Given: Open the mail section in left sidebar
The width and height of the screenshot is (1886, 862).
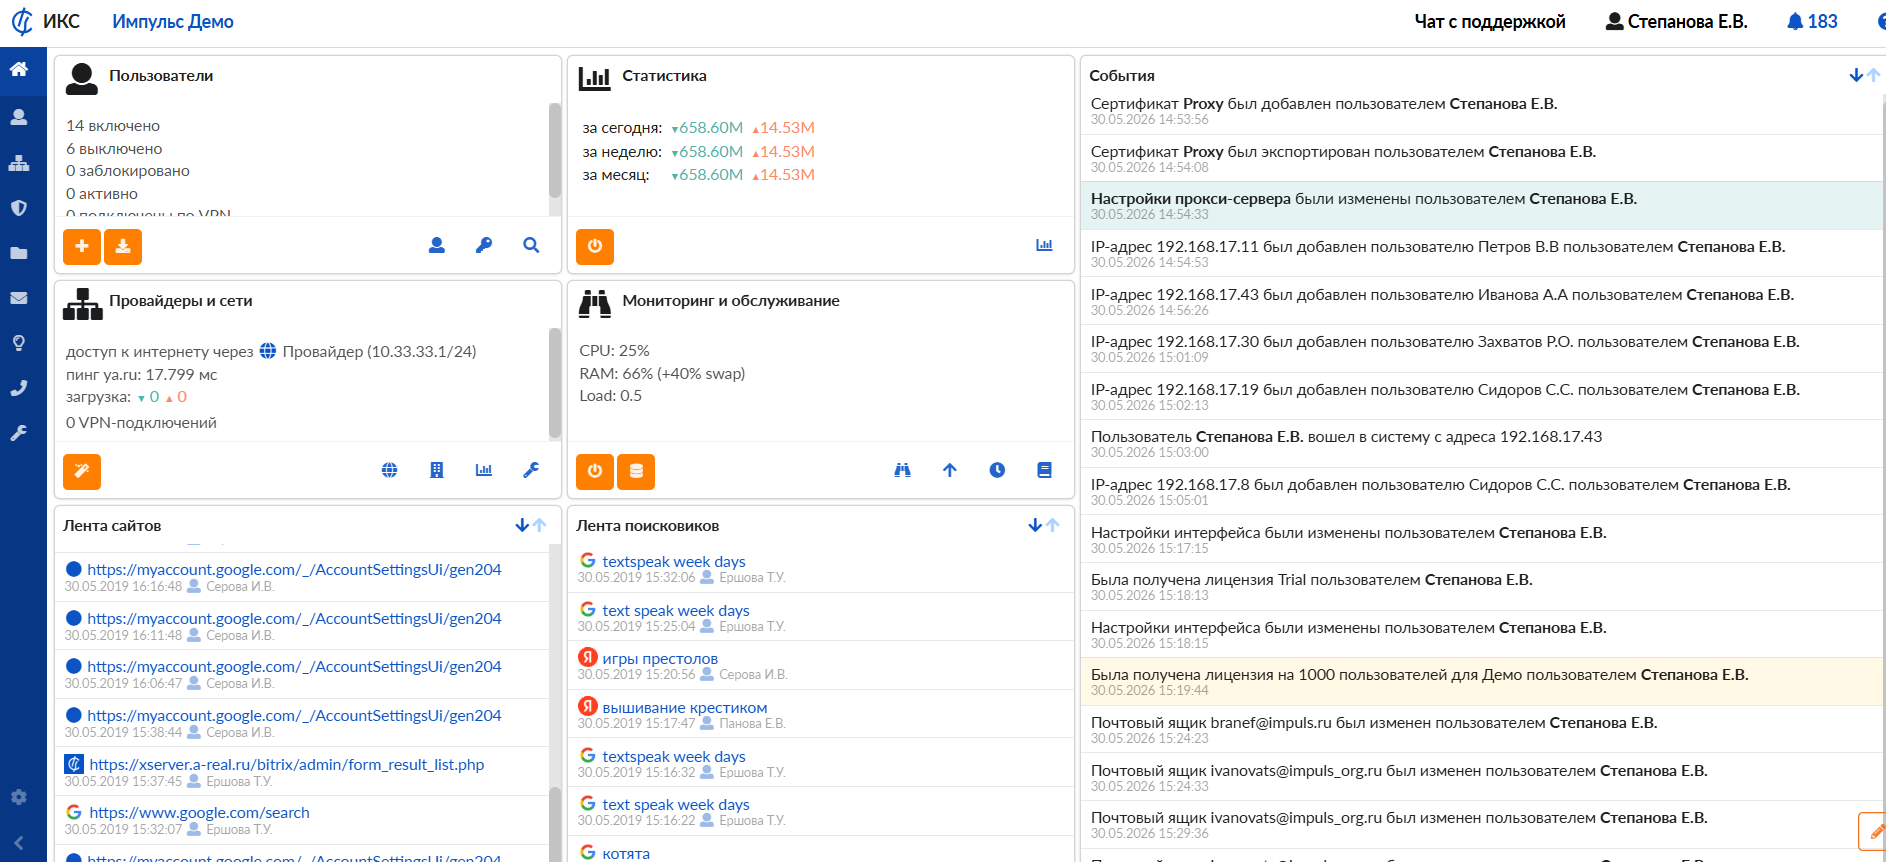Looking at the screenshot, I should [x=19, y=298].
